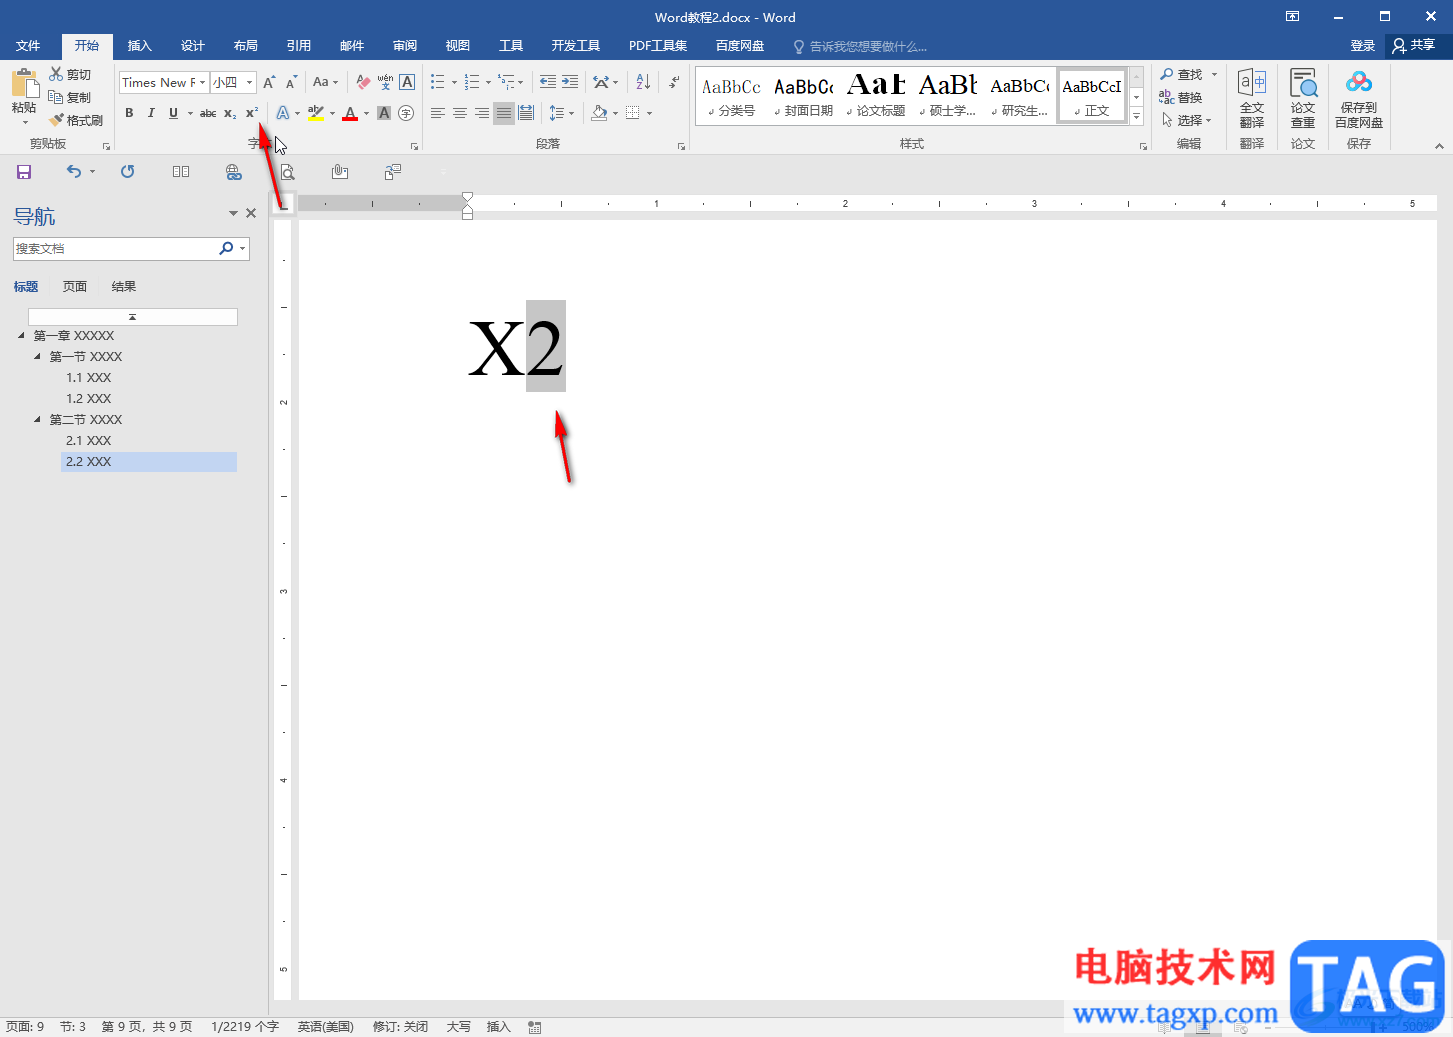Viewport: 1453px width, 1037px height.
Task: Open the Change Case Aa dropdown
Action: (x=325, y=82)
